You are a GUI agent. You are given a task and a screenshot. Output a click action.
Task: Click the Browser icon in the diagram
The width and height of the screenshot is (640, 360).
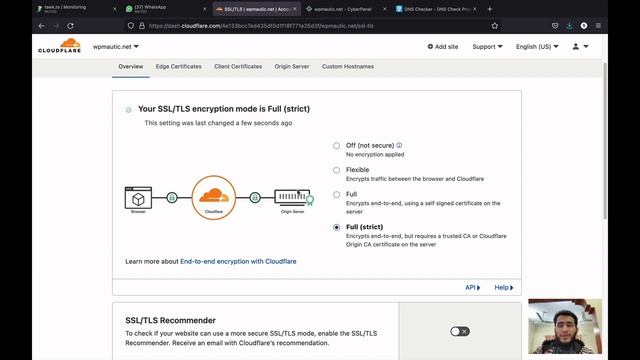138,198
